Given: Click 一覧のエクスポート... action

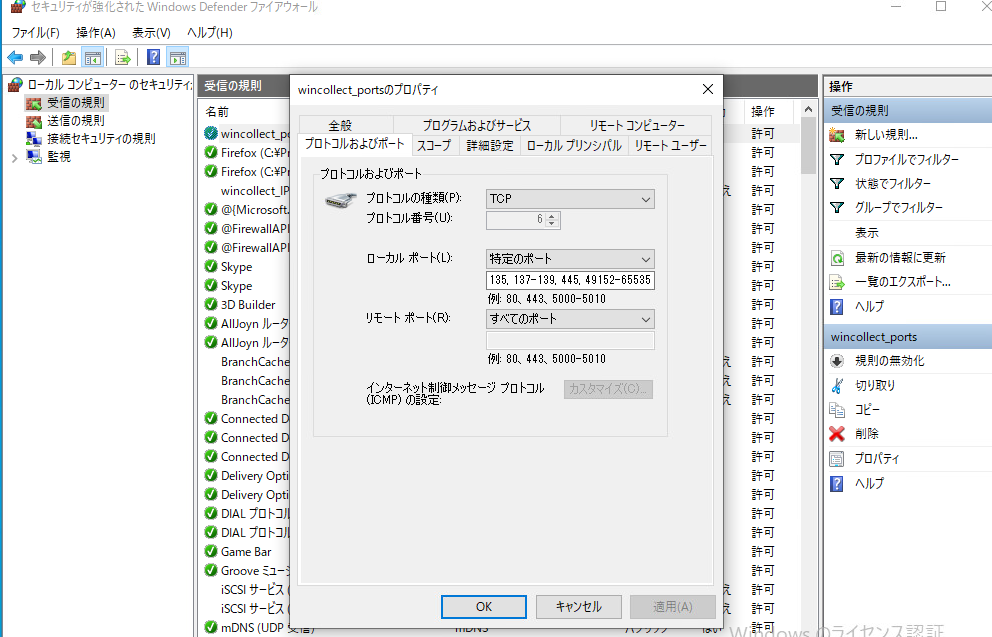Looking at the screenshot, I should (902, 282).
